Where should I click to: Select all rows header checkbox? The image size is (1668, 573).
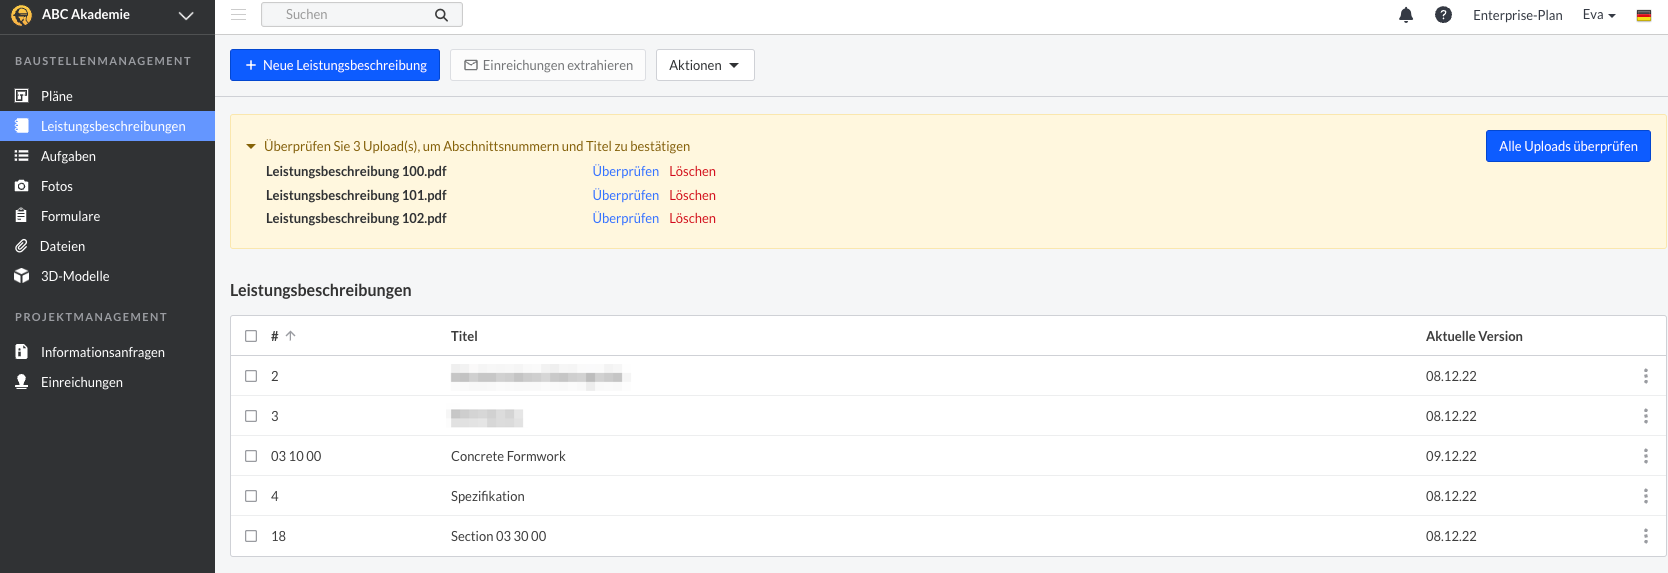click(x=251, y=336)
